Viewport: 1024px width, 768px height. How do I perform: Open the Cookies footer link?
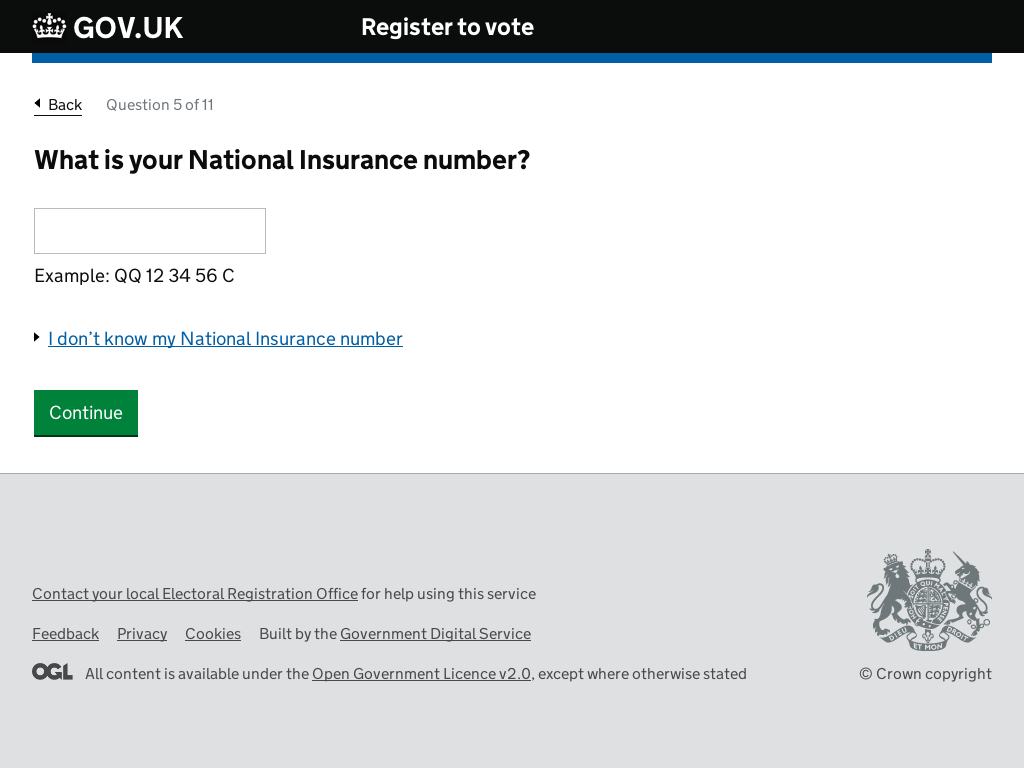click(x=213, y=634)
